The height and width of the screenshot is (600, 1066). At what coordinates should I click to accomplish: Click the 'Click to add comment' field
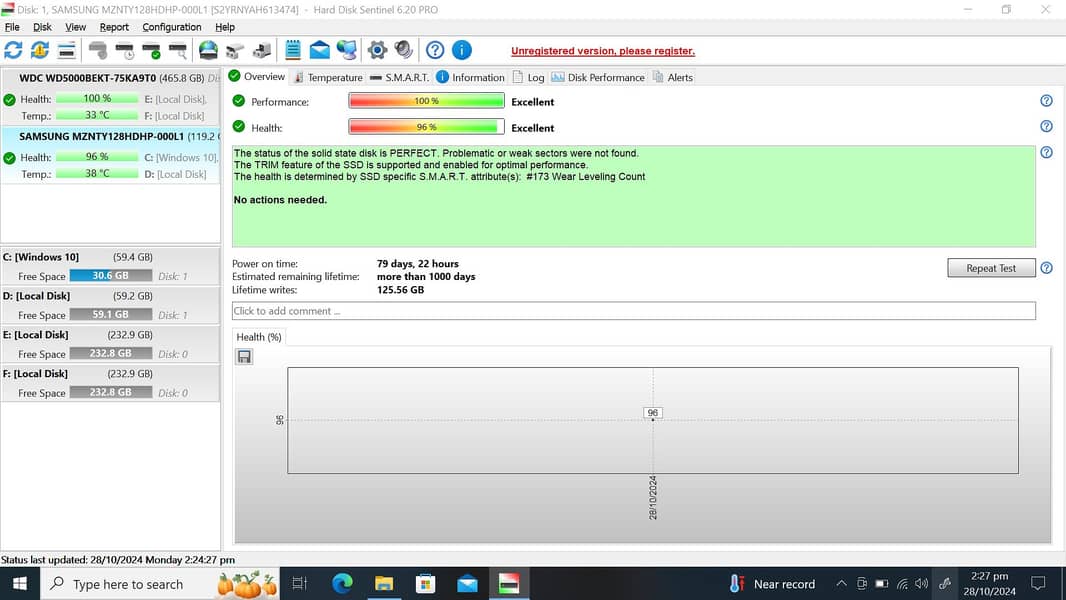pyautogui.click(x=633, y=311)
